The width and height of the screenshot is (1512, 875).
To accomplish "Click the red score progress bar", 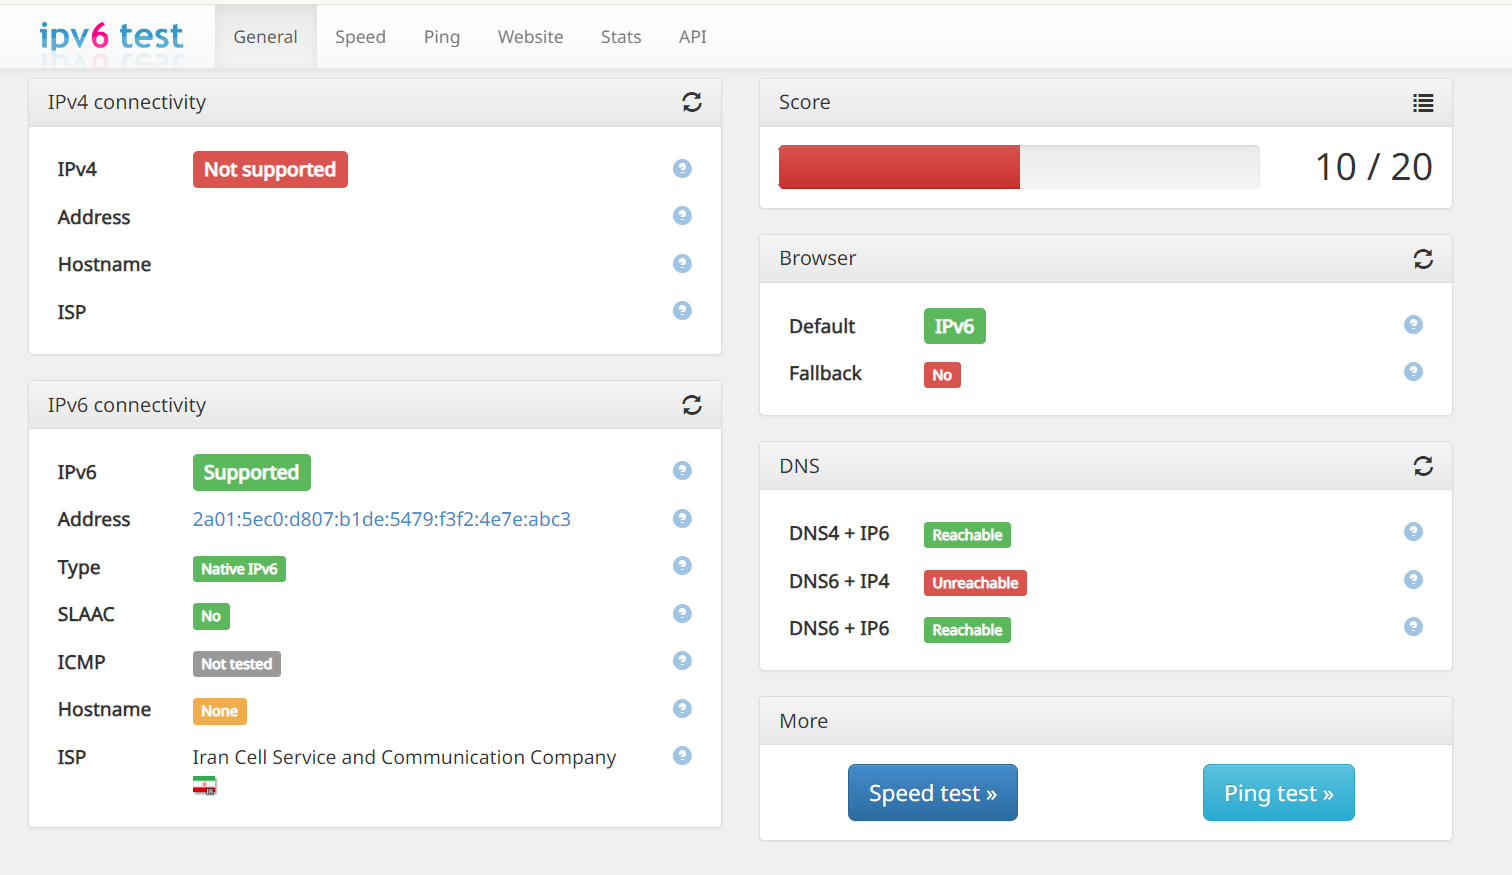I will (x=899, y=167).
